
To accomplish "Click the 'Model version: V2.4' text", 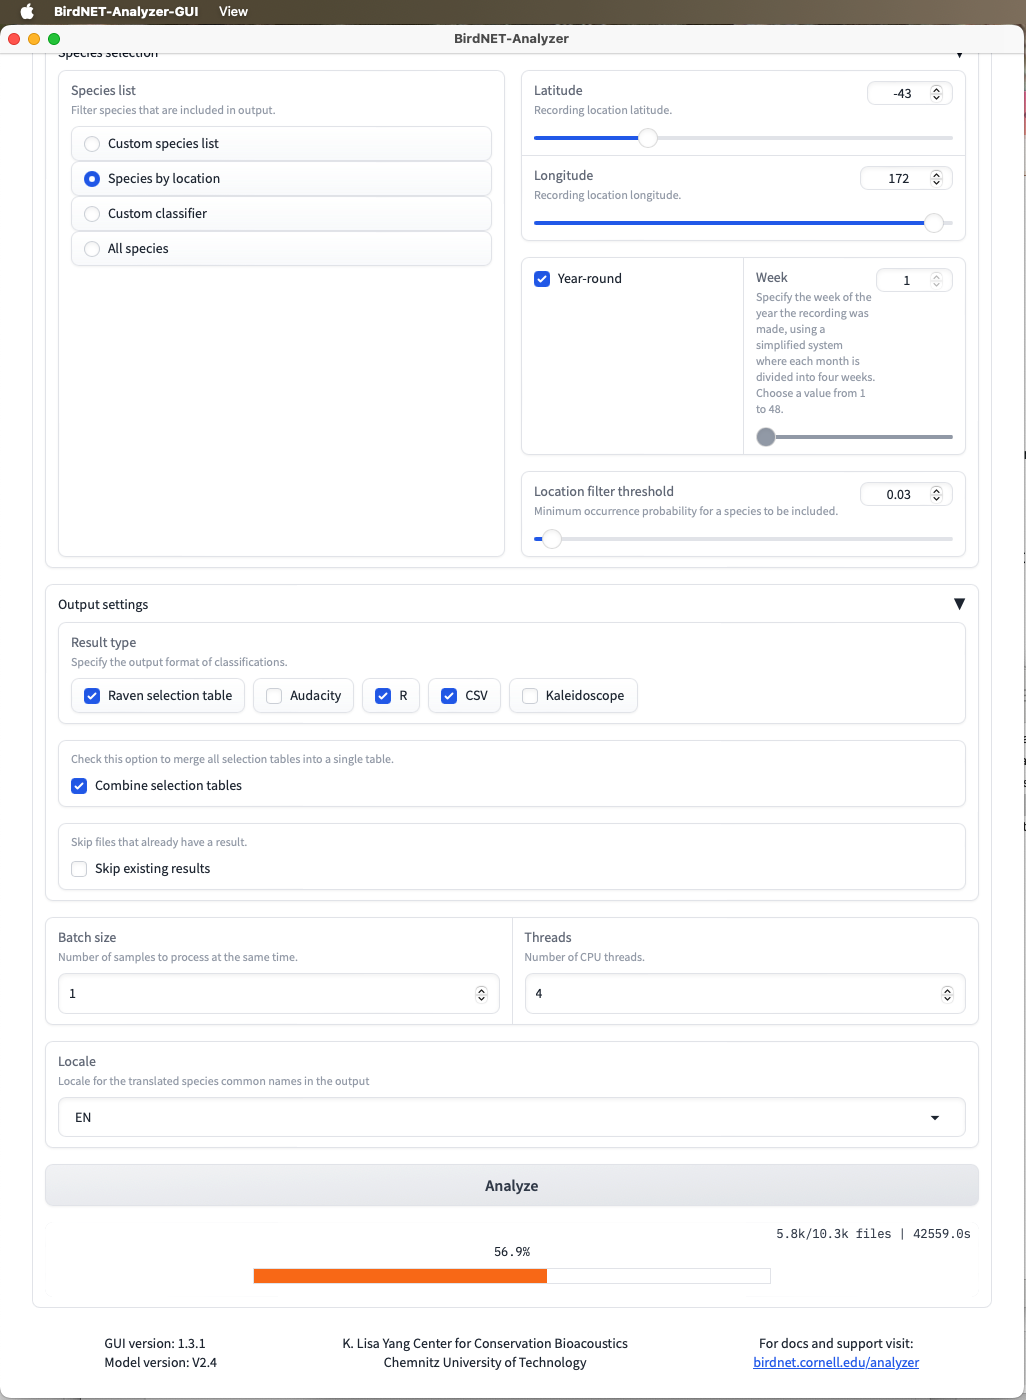I will coord(161,1363).
